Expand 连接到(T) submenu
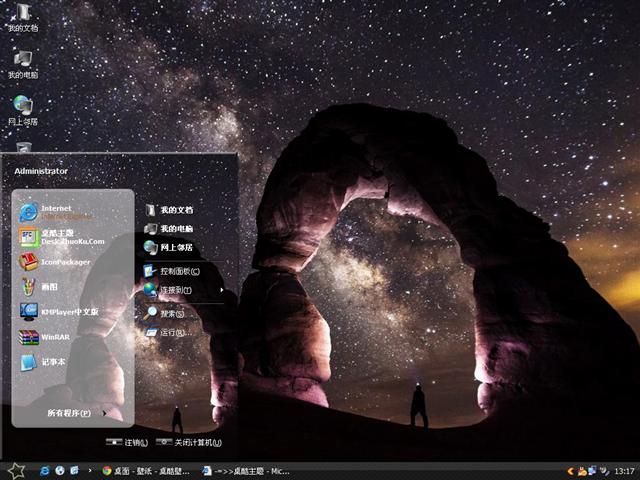 coord(184,290)
